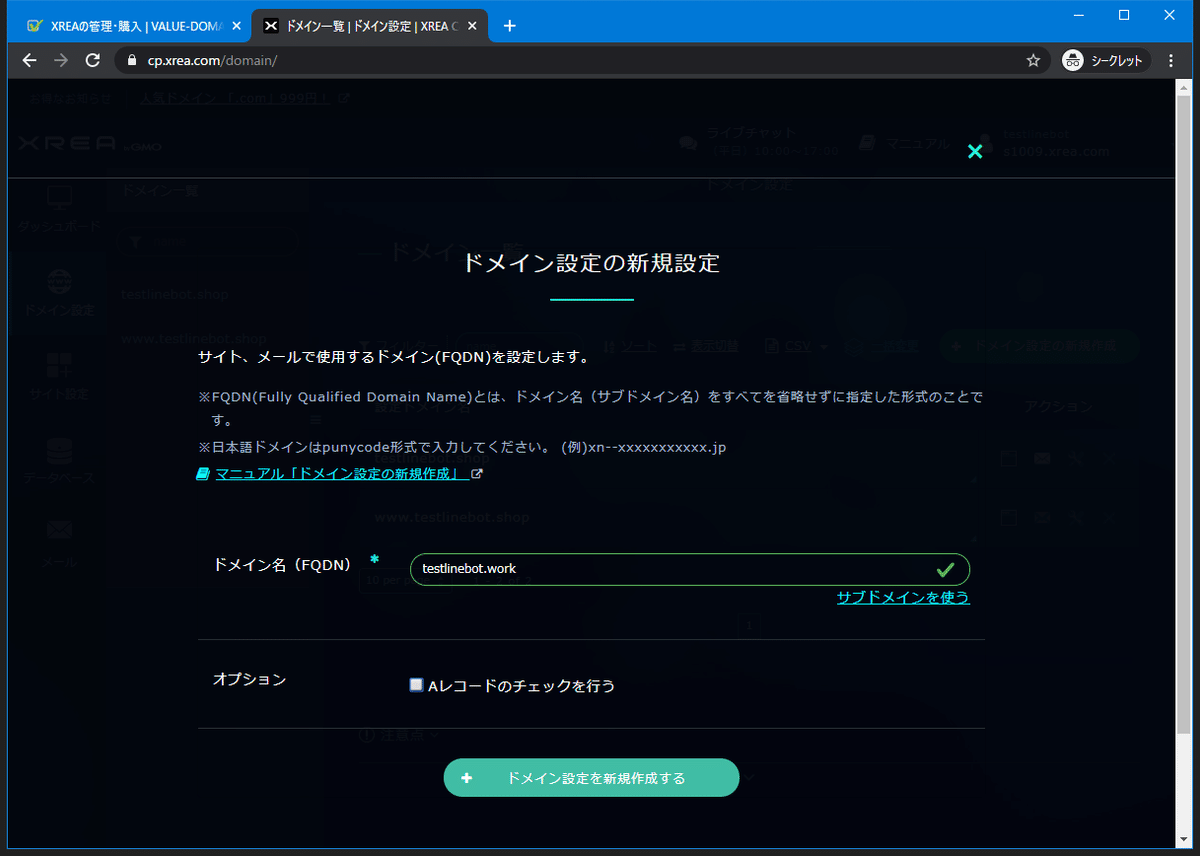Click the マニュアル icon in the header

click(x=866, y=142)
